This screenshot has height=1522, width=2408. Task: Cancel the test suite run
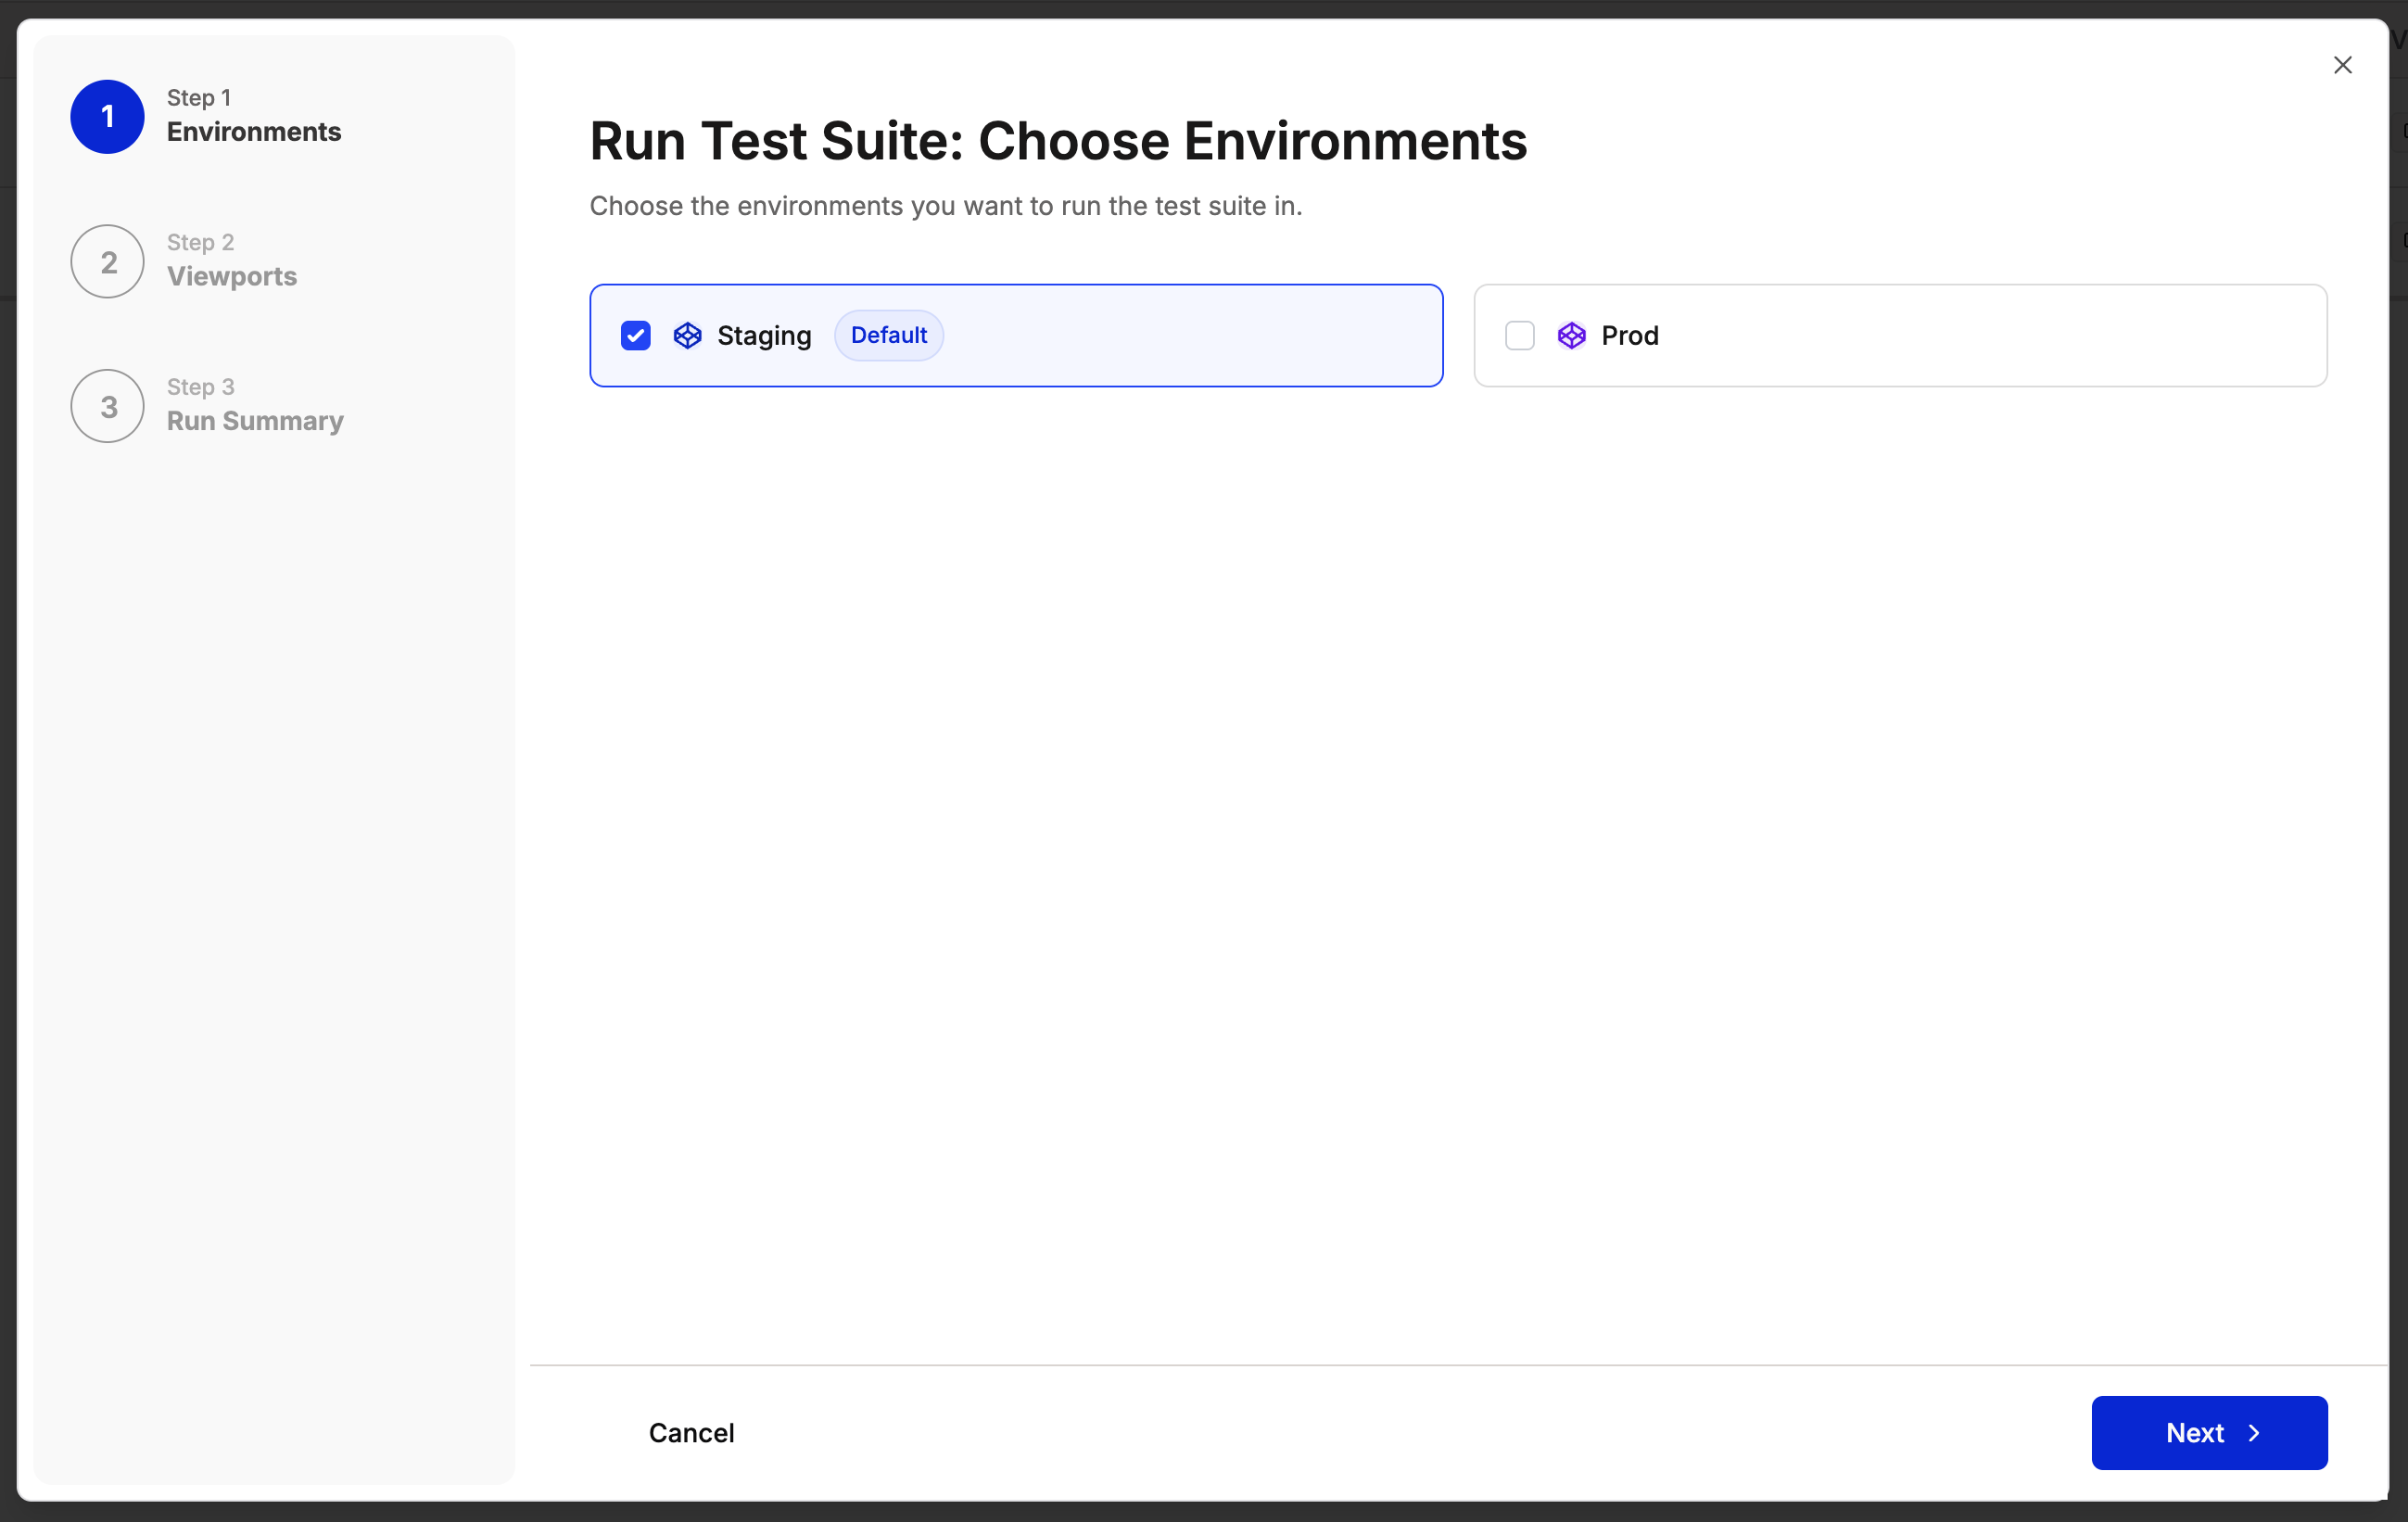coord(691,1433)
